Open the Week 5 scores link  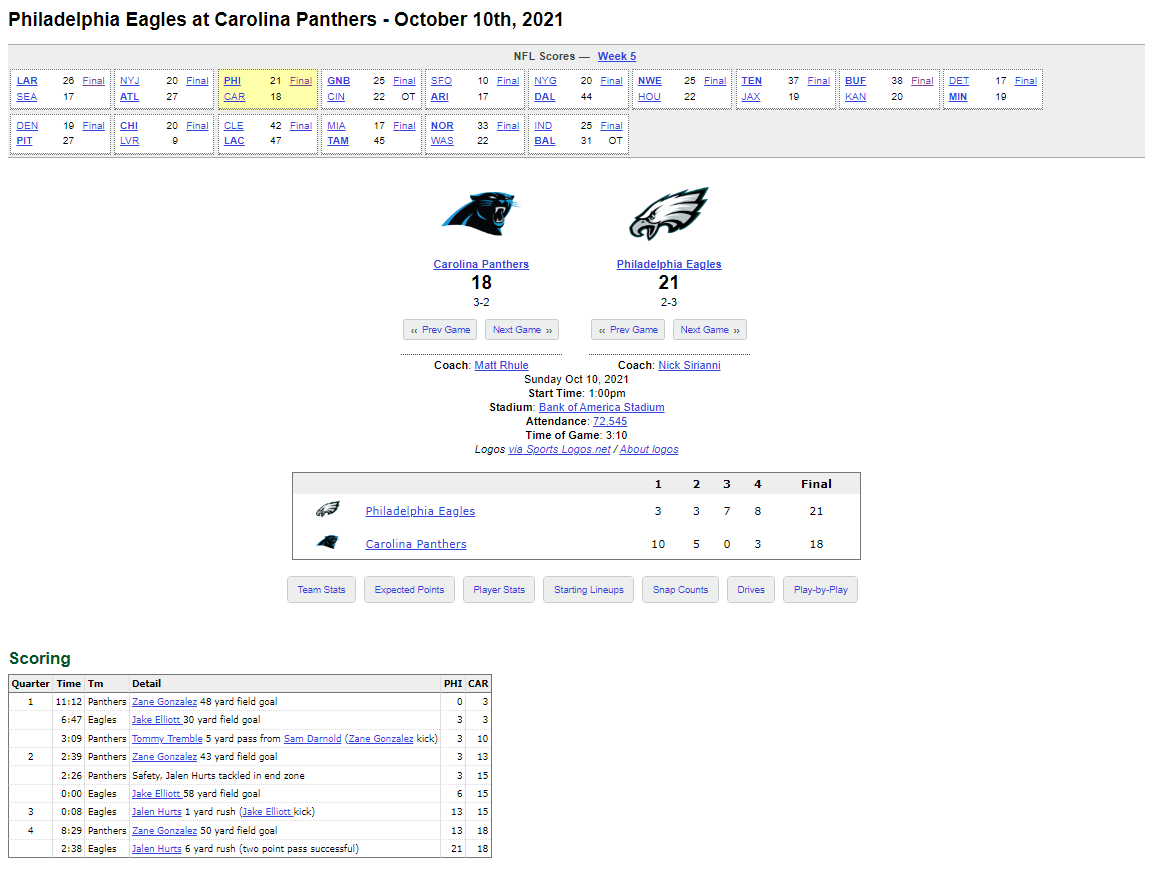pos(616,56)
